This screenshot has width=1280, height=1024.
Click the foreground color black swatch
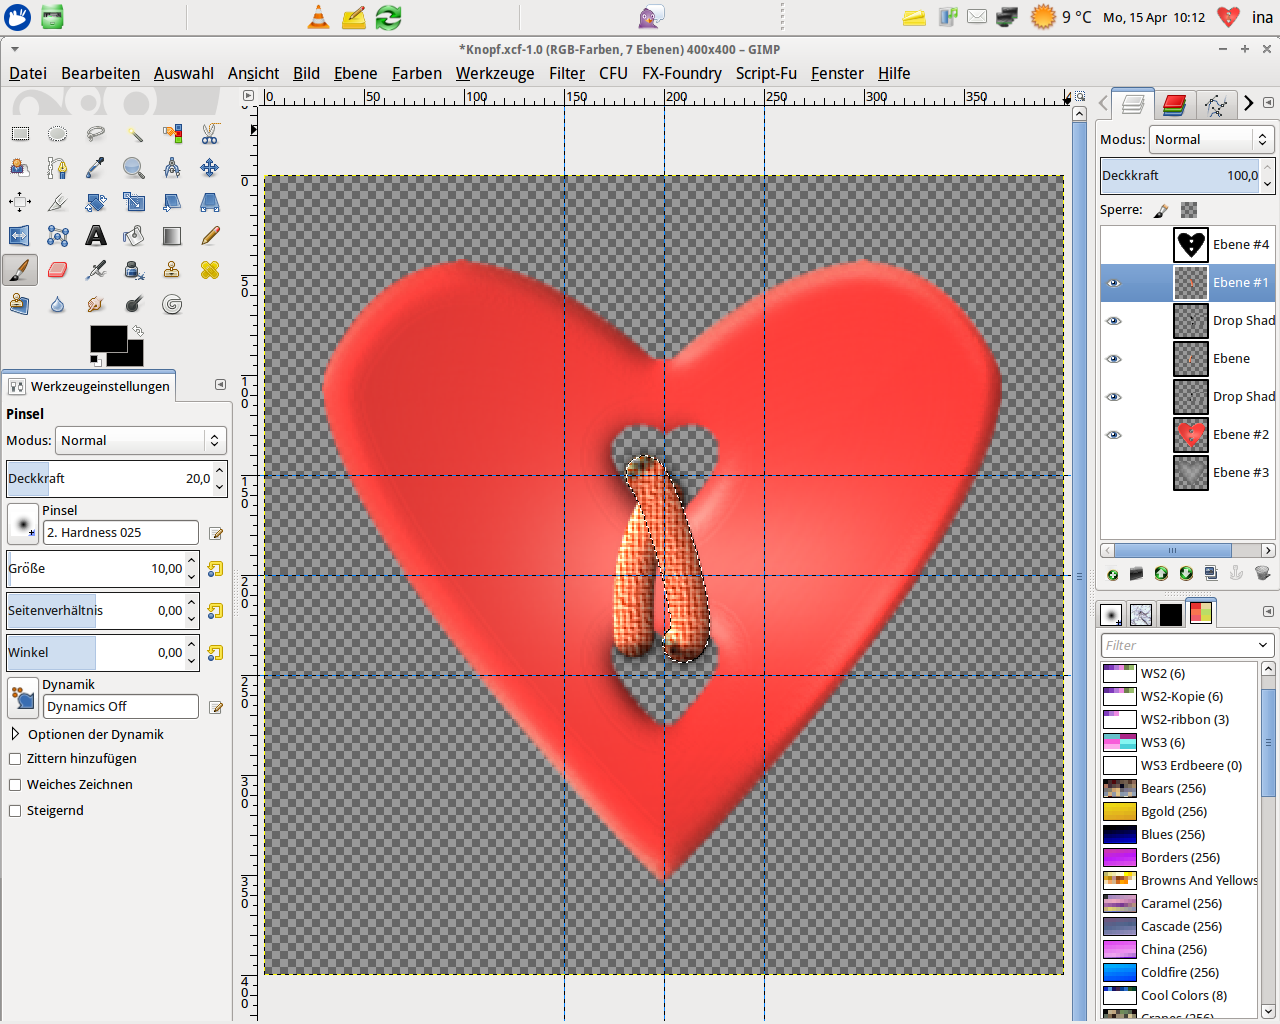107,339
